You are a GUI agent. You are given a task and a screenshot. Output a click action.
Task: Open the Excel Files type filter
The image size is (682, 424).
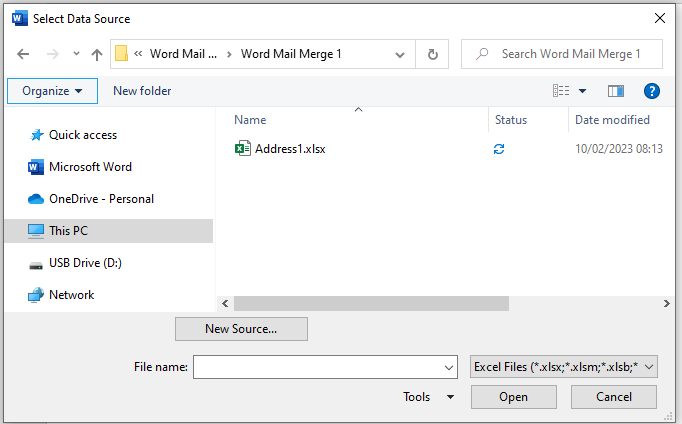[564, 367]
